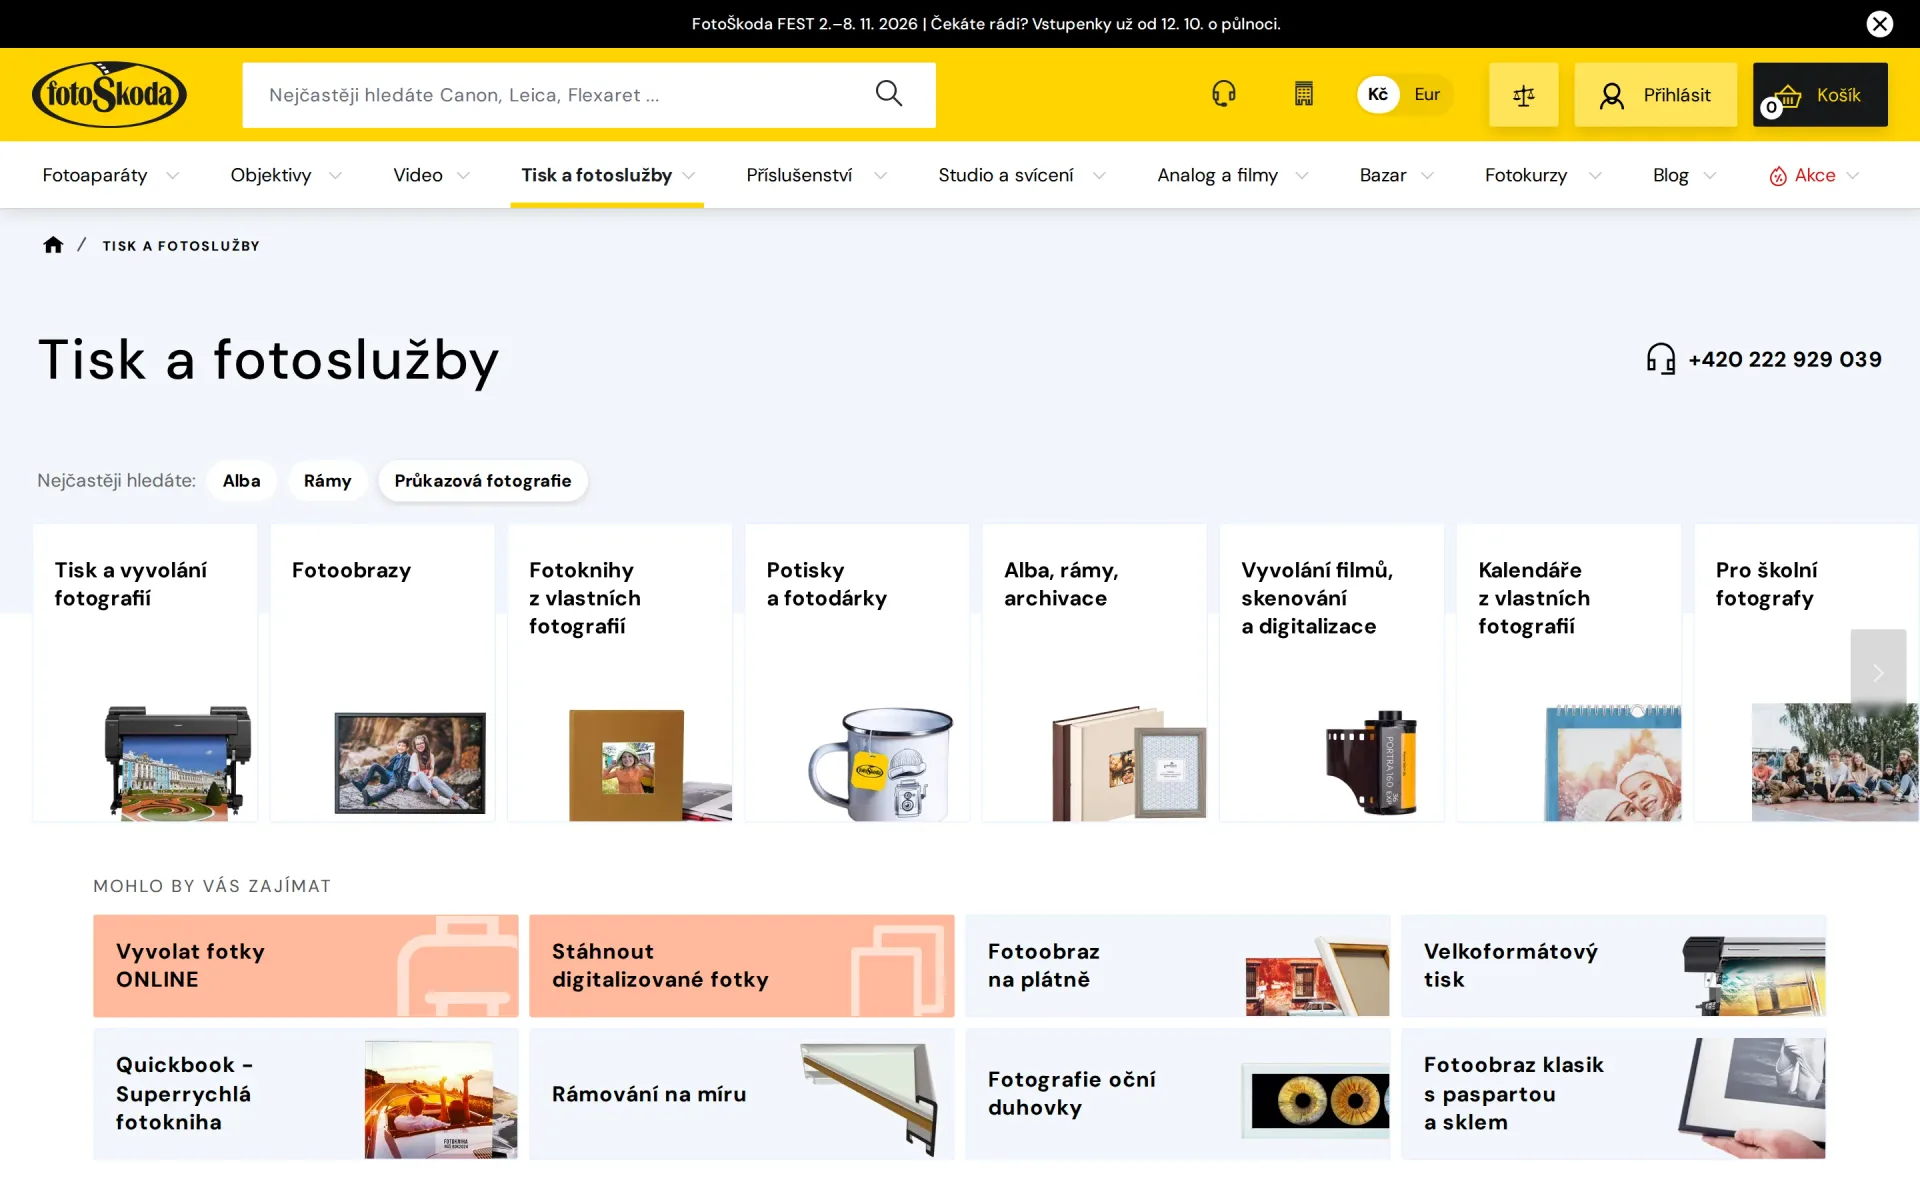Click the Vyvolat fotky ONLINE tile
This screenshot has height=1200, width=1920.
click(x=306, y=966)
